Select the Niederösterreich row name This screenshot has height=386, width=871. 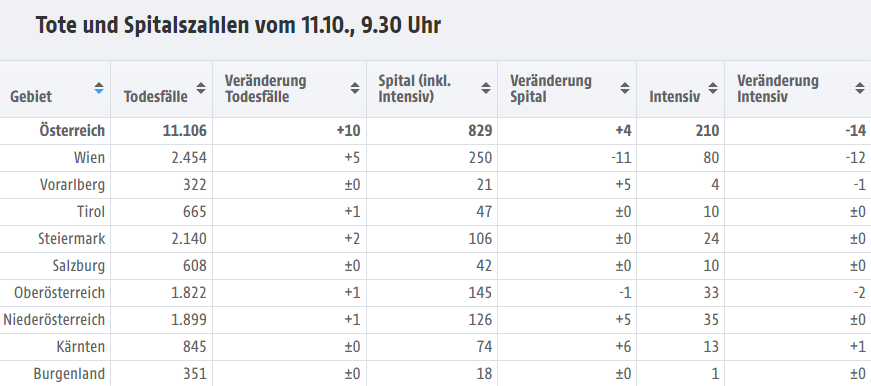coord(54,320)
